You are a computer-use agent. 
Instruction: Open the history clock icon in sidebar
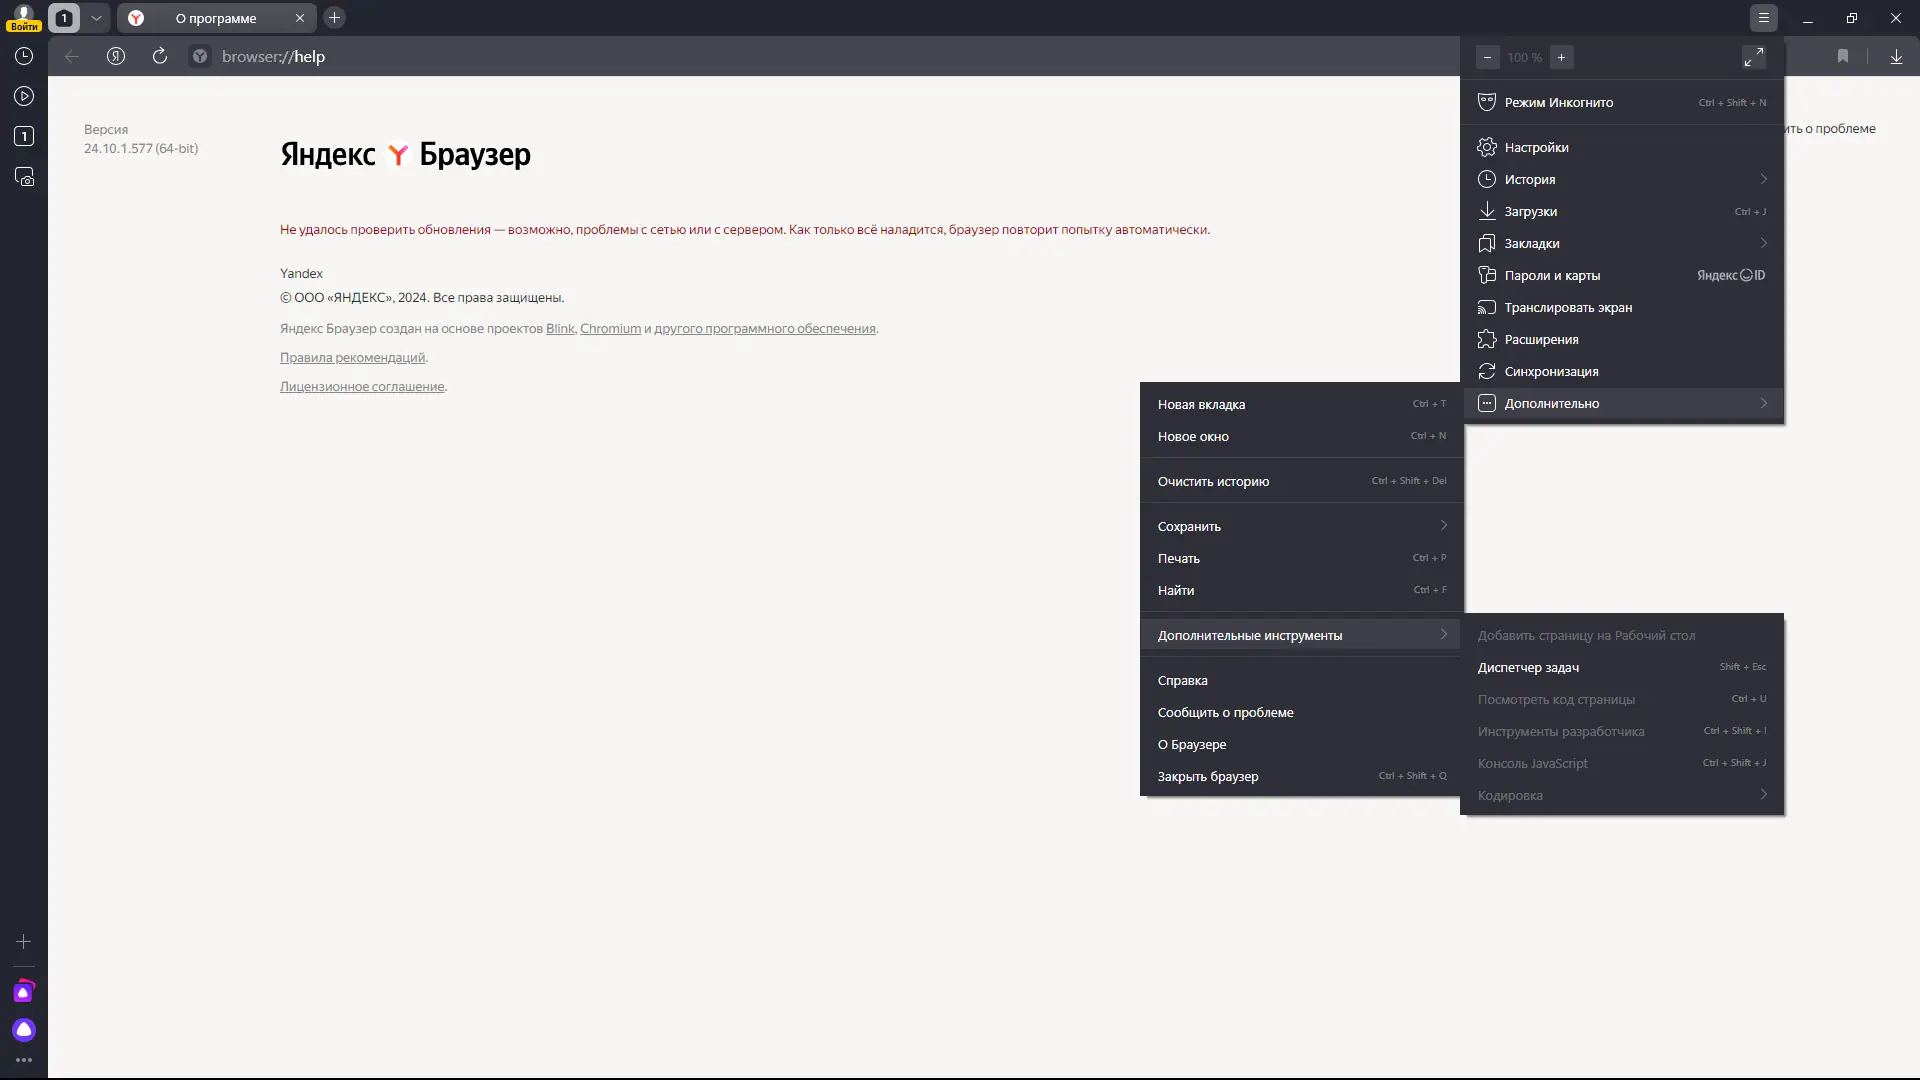pos(24,57)
